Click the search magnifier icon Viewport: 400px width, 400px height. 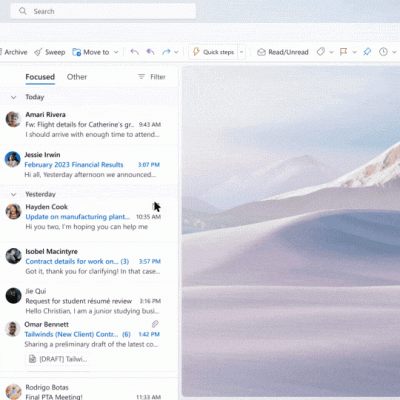23,11
